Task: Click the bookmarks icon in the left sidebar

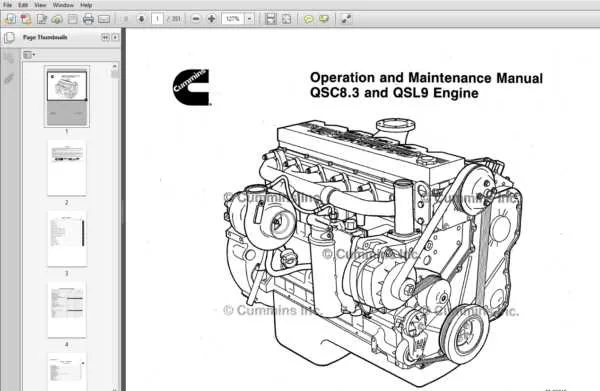Action: click(x=9, y=58)
